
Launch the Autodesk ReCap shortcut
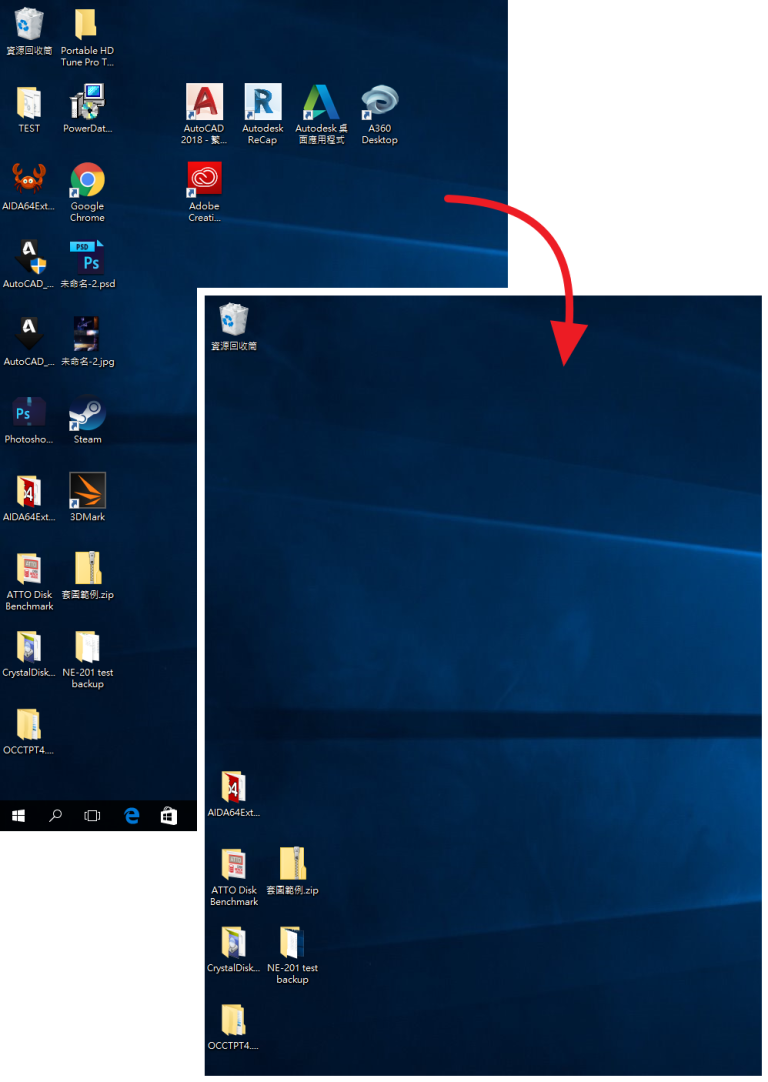pyautogui.click(x=262, y=103)
